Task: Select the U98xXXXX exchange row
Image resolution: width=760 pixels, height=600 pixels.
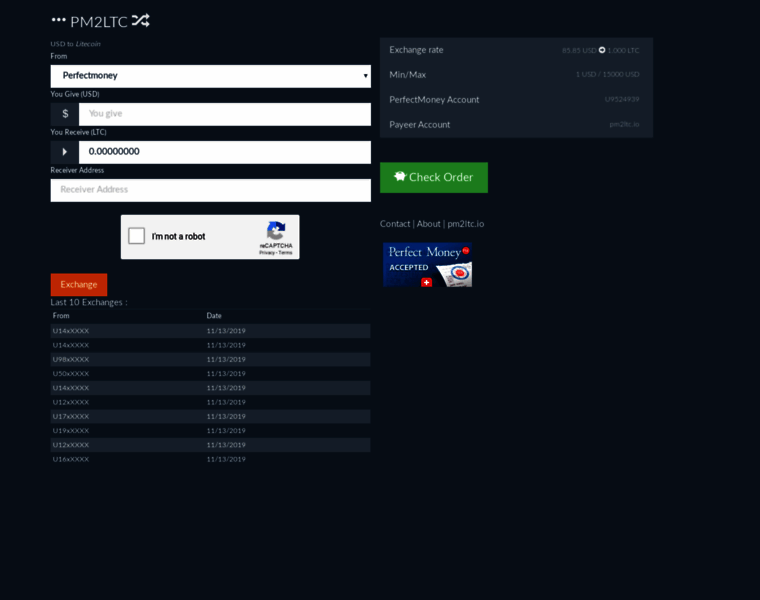Action: 210,360
